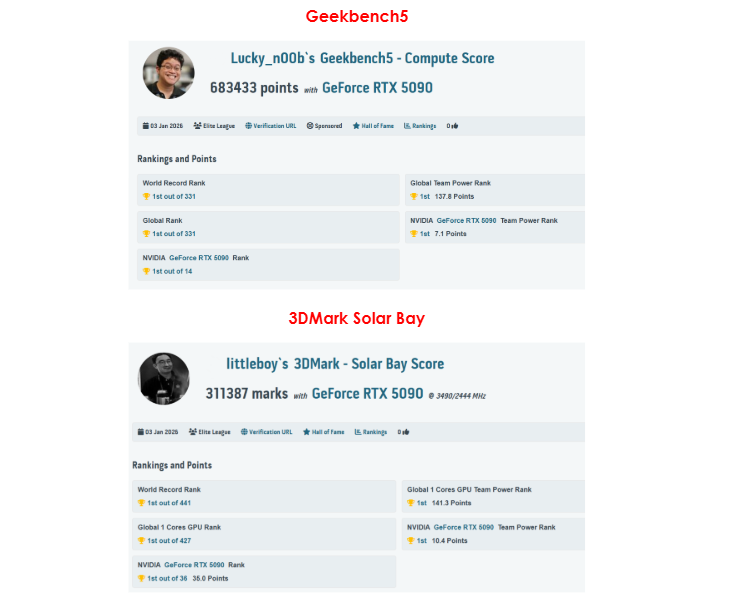Click GeForce RTX 5090 in the Geekbench5 score heading
The width and height of the screenshot is (740, 604).
pos(377,88)
